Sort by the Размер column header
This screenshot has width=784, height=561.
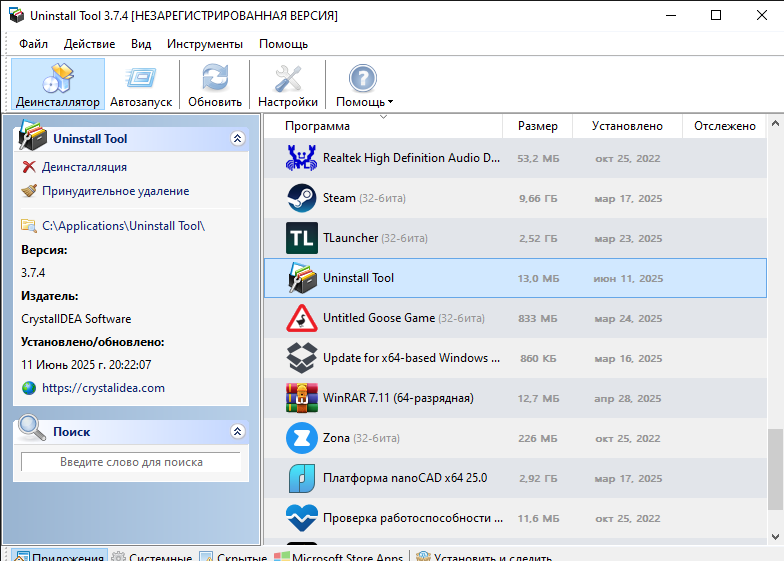(x=538, y=126)
